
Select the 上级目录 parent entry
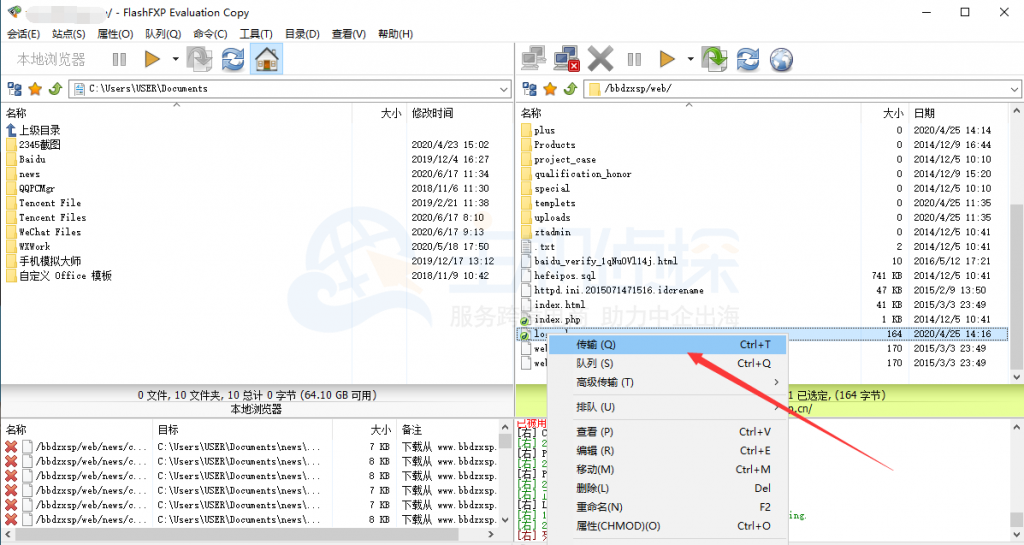click(x=39, y=130)
